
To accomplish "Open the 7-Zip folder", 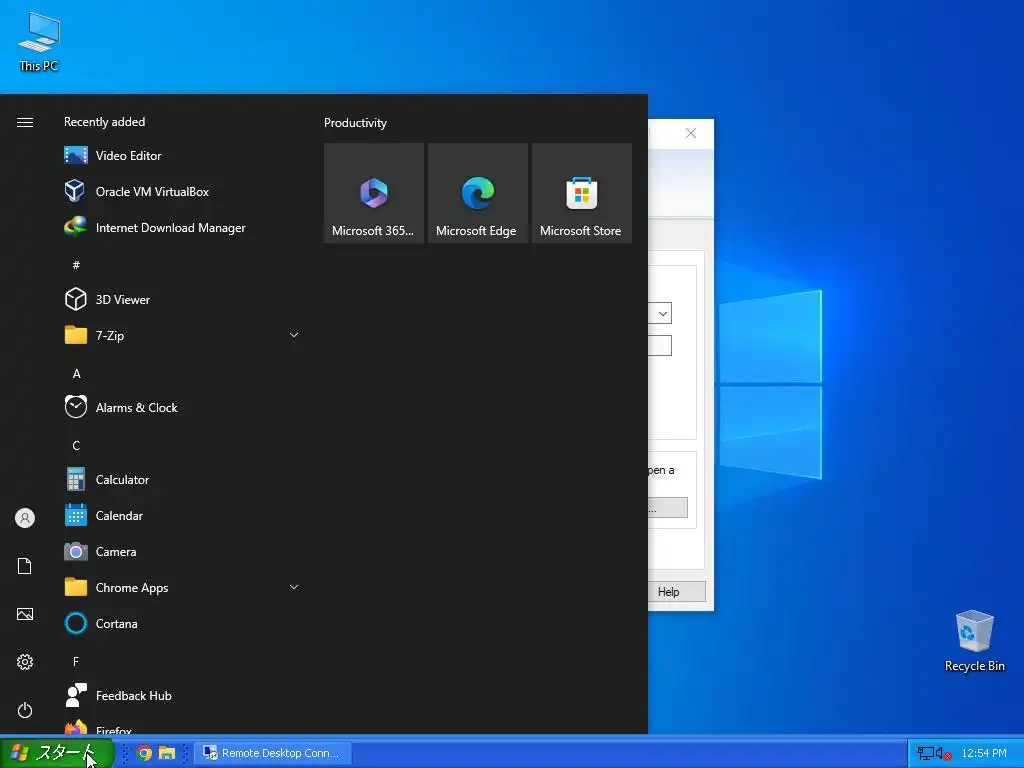I will point(182,336).
